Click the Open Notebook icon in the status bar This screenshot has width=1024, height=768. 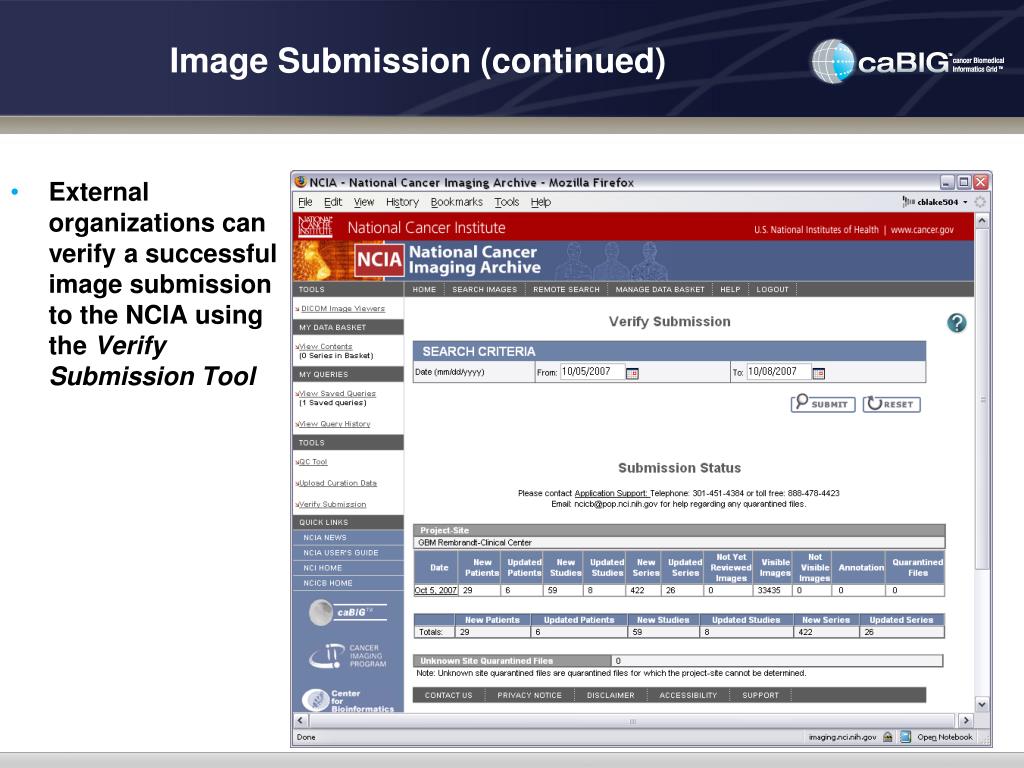(905, 737)
